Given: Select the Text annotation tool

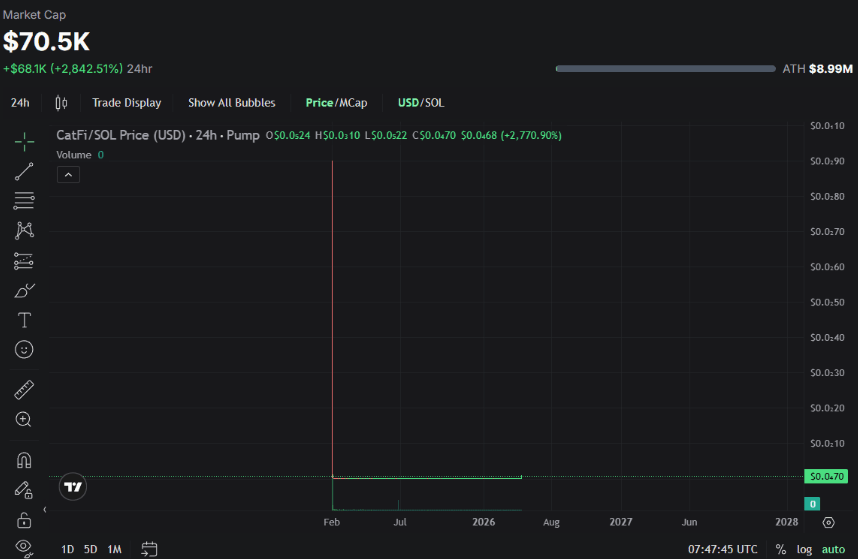Looking at the screenshot, I should click(24, 320).
